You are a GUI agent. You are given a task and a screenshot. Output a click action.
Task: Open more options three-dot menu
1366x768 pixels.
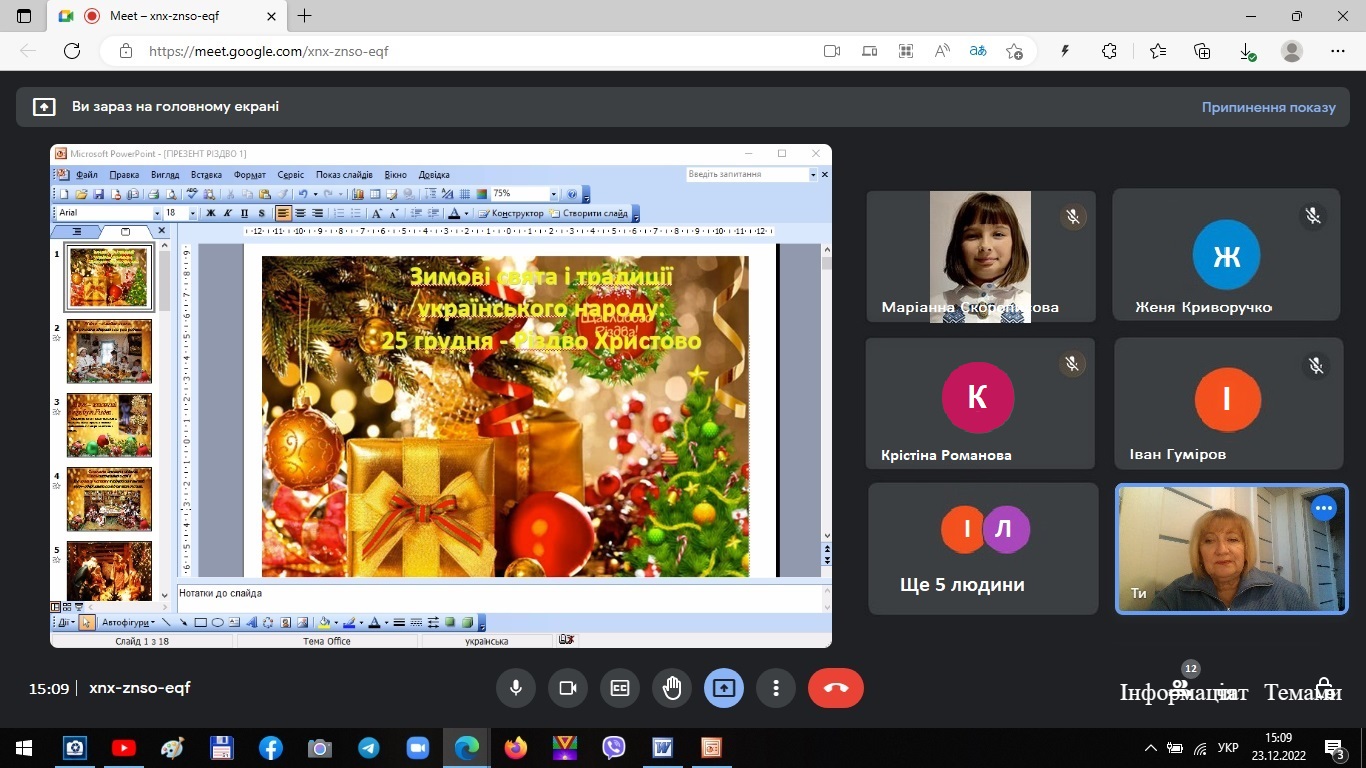coord(776,688)
